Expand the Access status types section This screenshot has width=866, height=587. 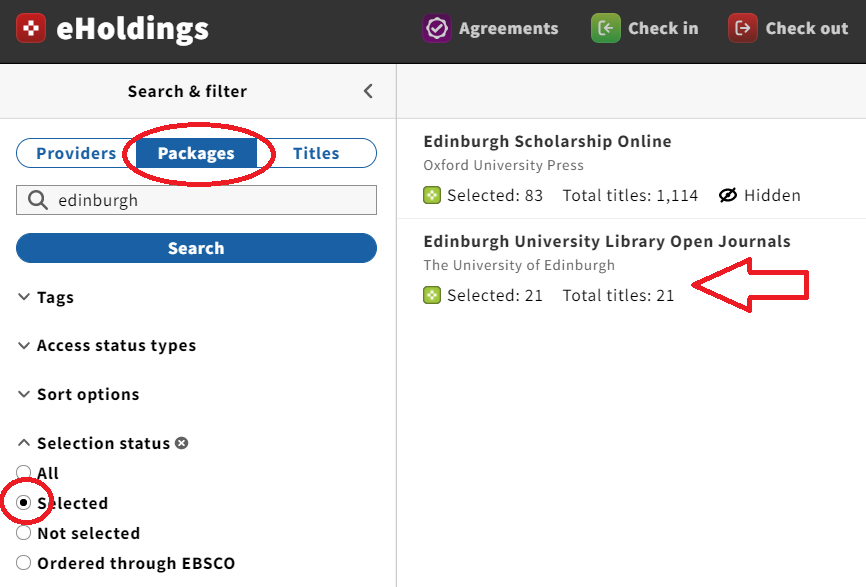tap(107, 346)
